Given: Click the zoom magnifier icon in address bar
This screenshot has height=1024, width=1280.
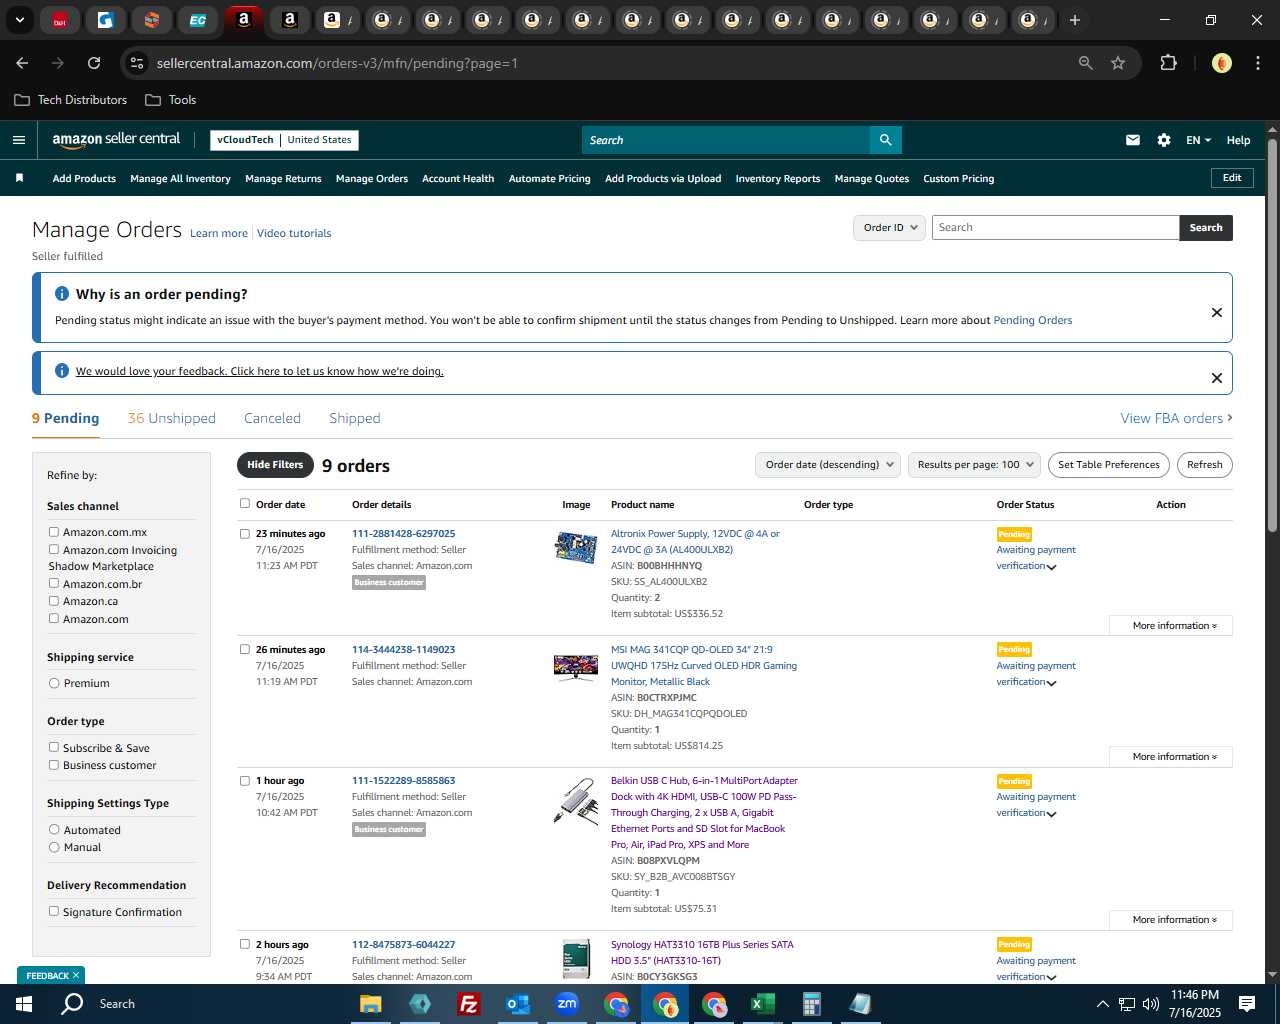Looking at the screenshot, I should [1086, 63].
